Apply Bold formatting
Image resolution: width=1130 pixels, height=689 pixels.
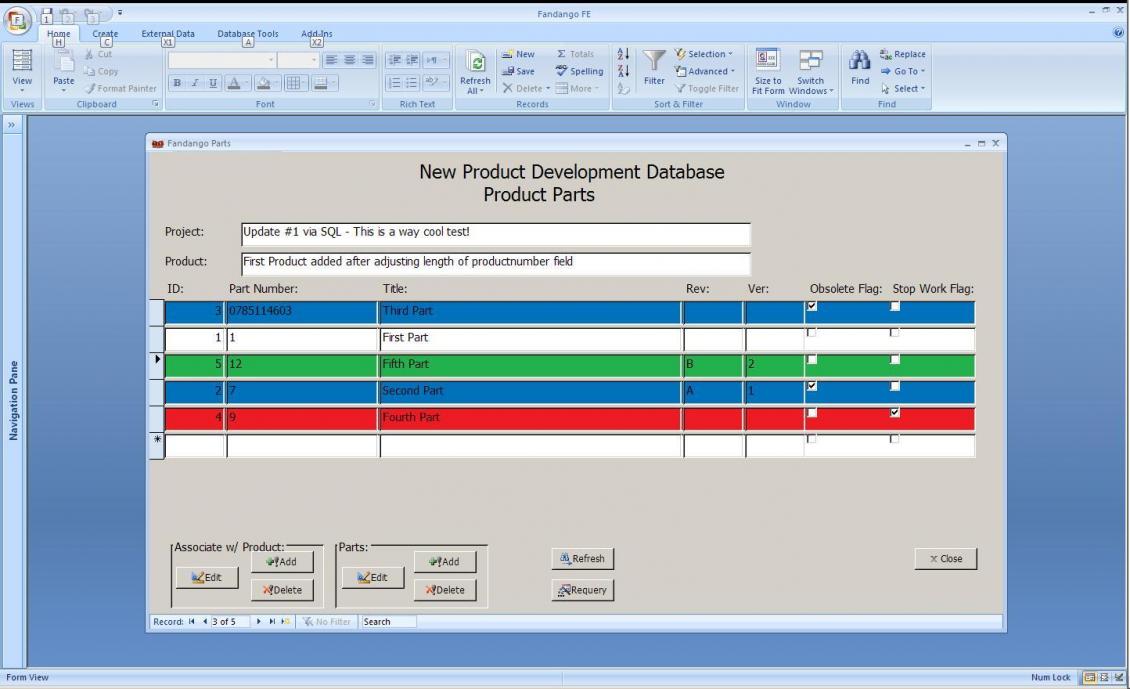(177, 83)
